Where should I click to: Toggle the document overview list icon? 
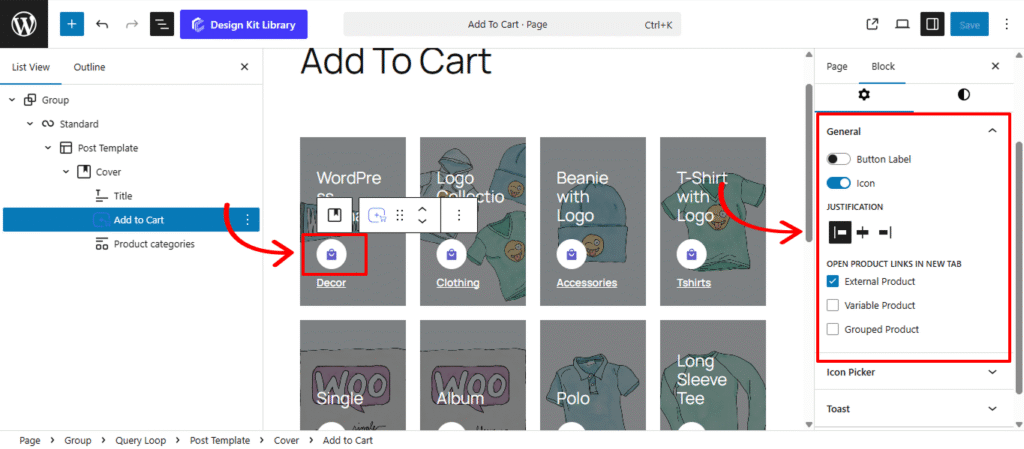click(162, 24)
